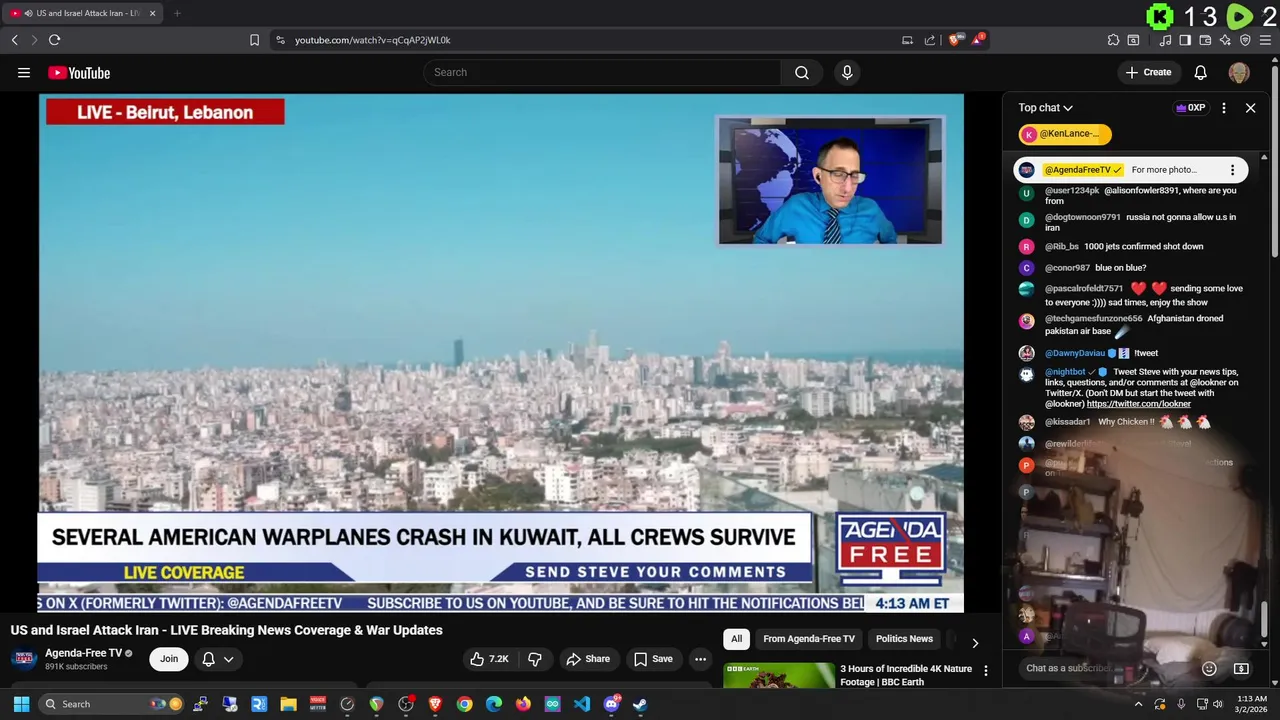1280x720 pixels.
Task: Open the browser share icon
Action: [930, 40]
